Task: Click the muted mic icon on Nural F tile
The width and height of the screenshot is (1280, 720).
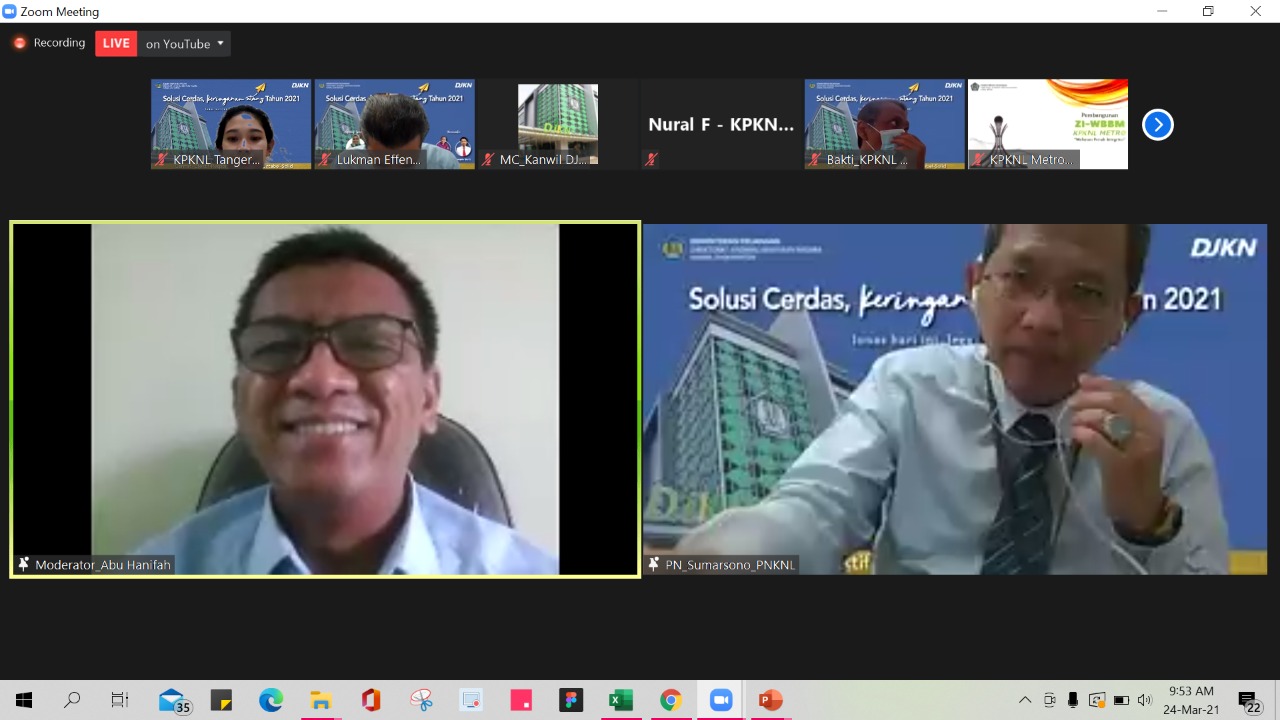Action: (x=651, y=159)
